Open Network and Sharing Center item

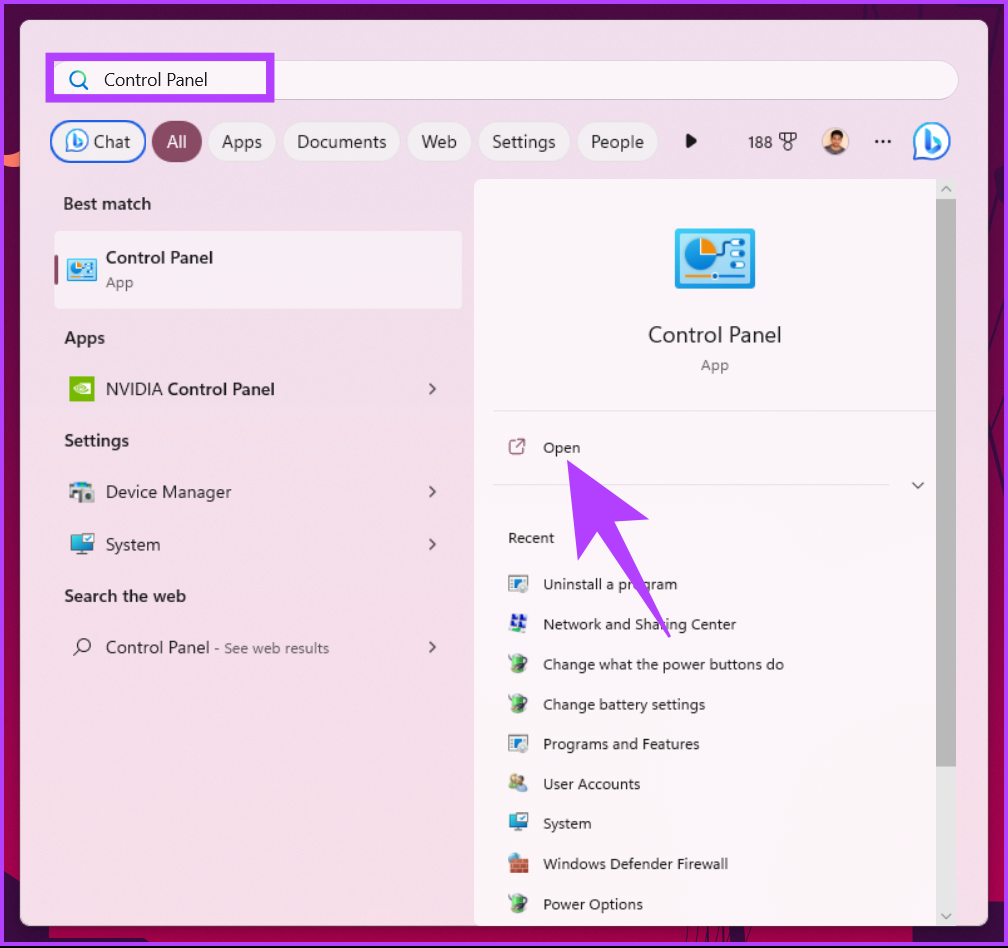click(x=640, y=624)
